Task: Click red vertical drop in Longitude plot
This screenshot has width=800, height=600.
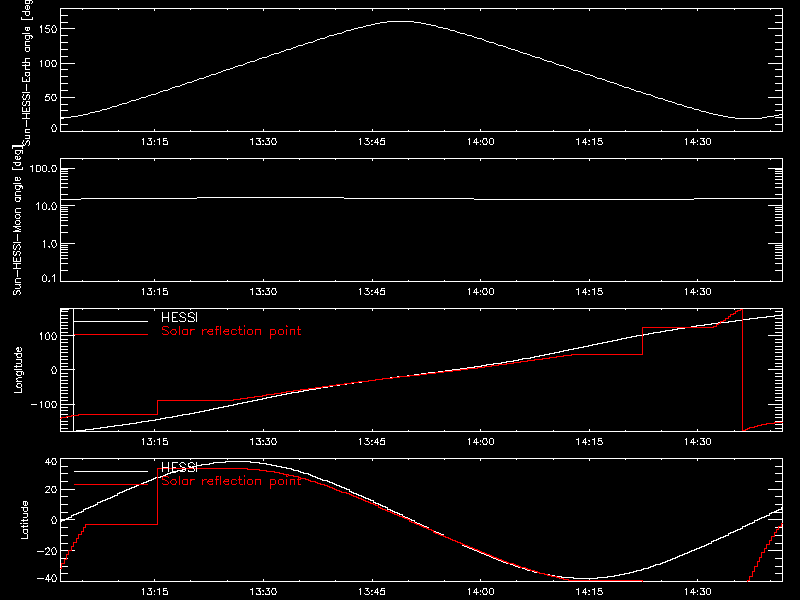Action: point(742,370)
